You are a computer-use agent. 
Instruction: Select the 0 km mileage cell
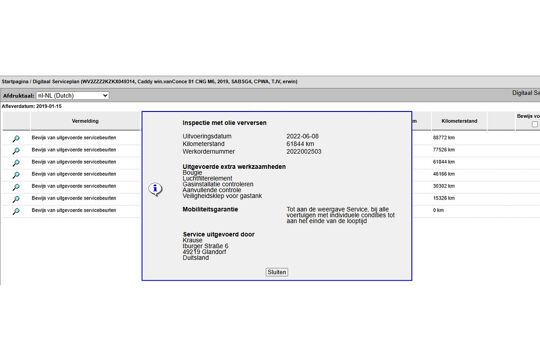(x=438, y=210)
